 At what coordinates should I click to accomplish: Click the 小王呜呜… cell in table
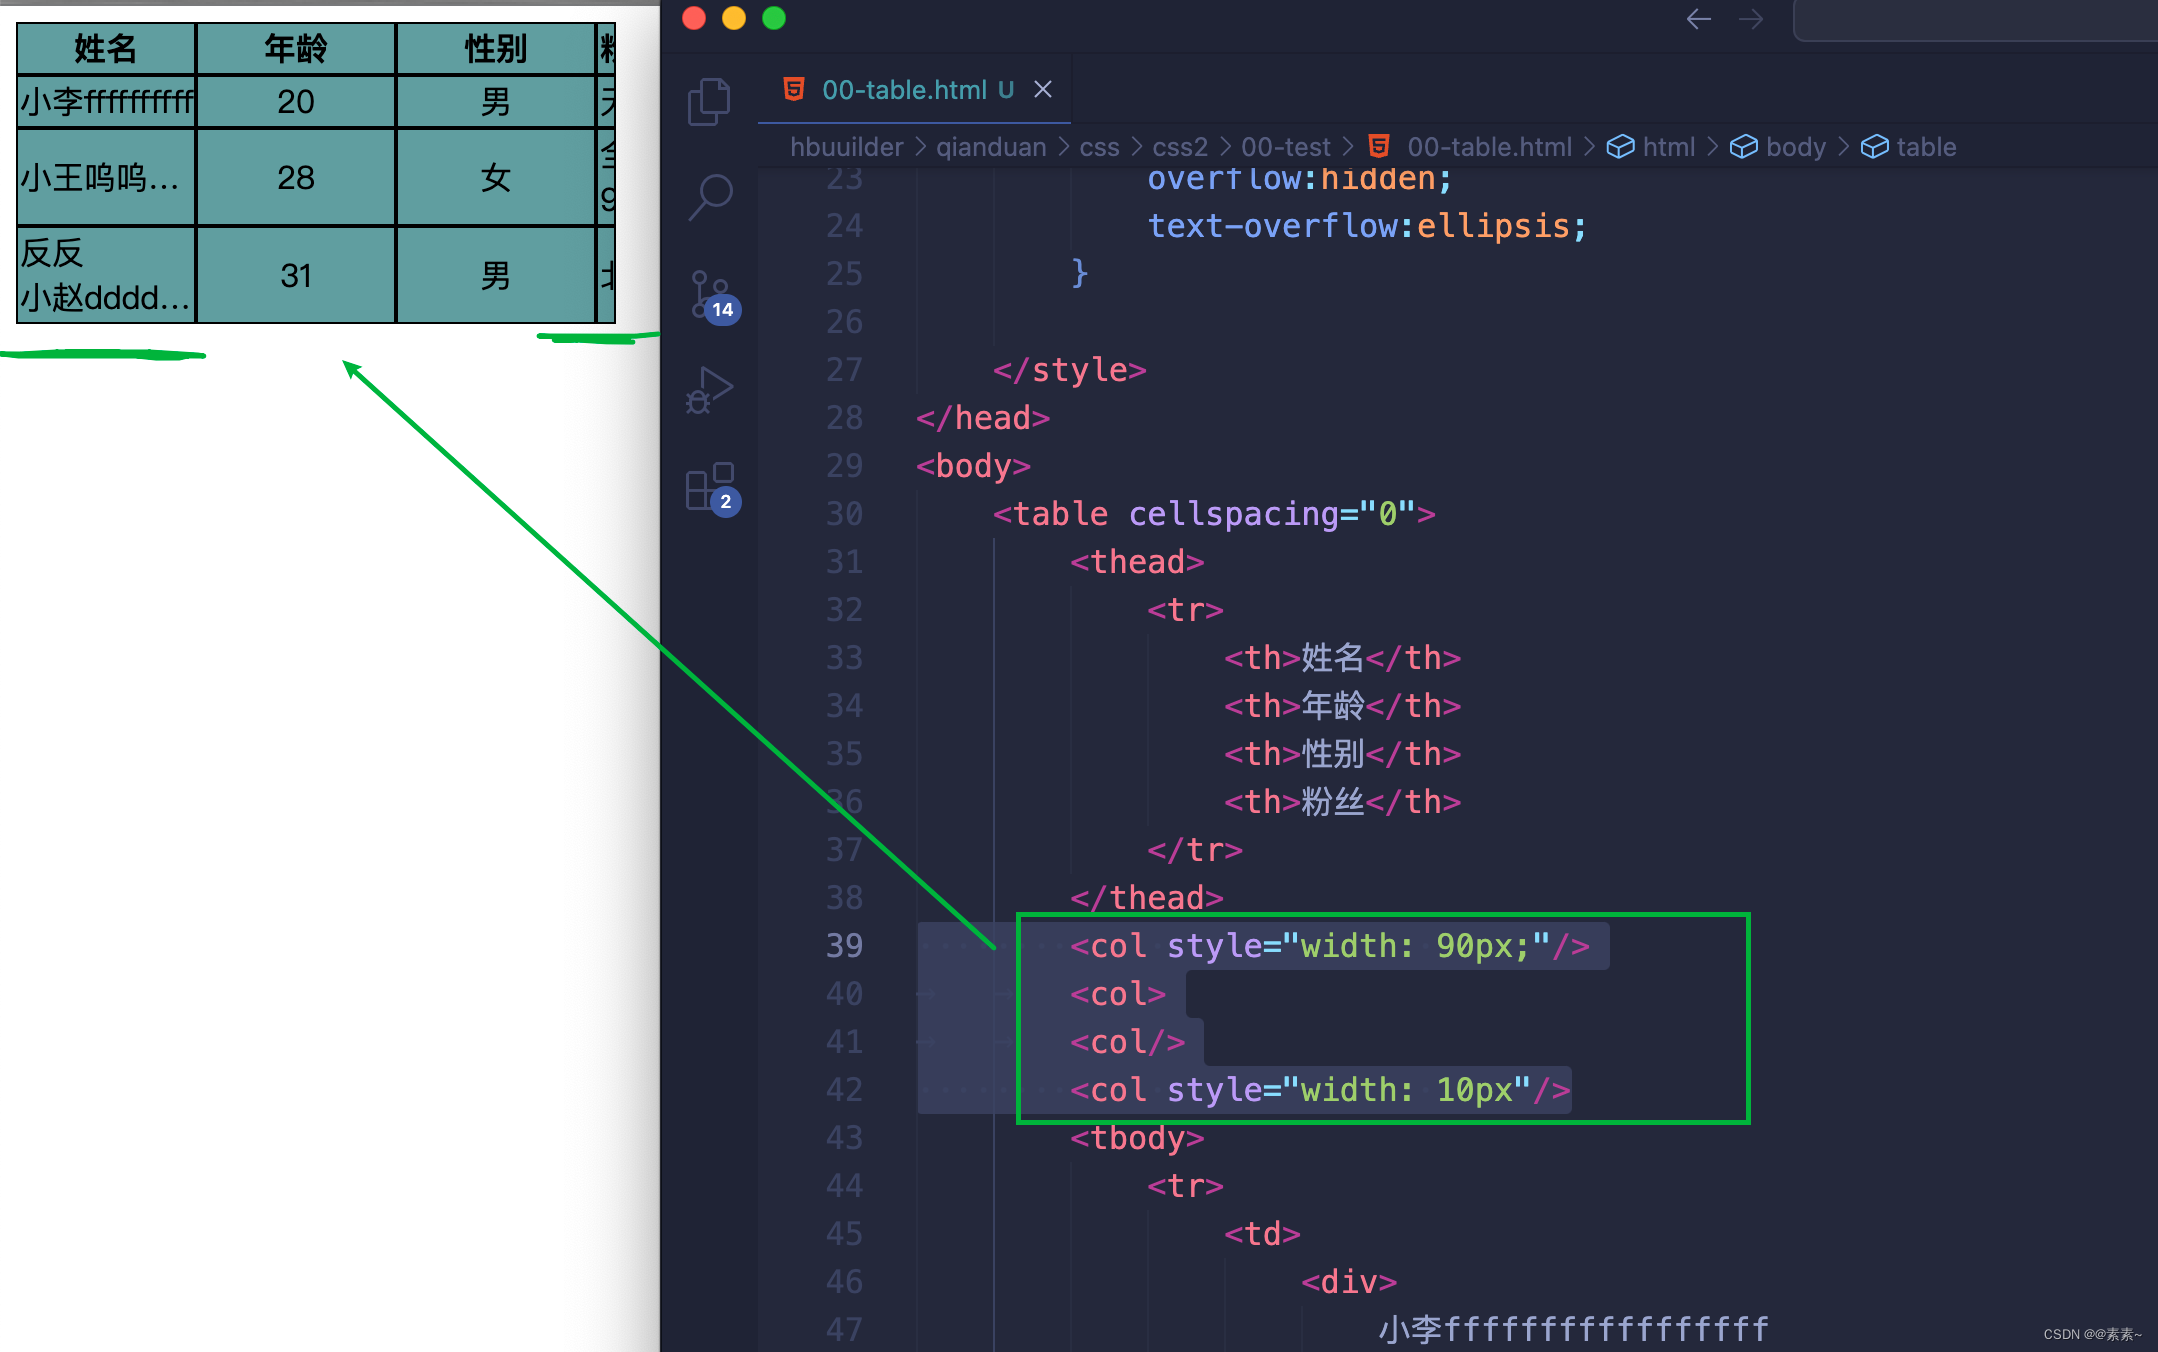coord(106,178)
